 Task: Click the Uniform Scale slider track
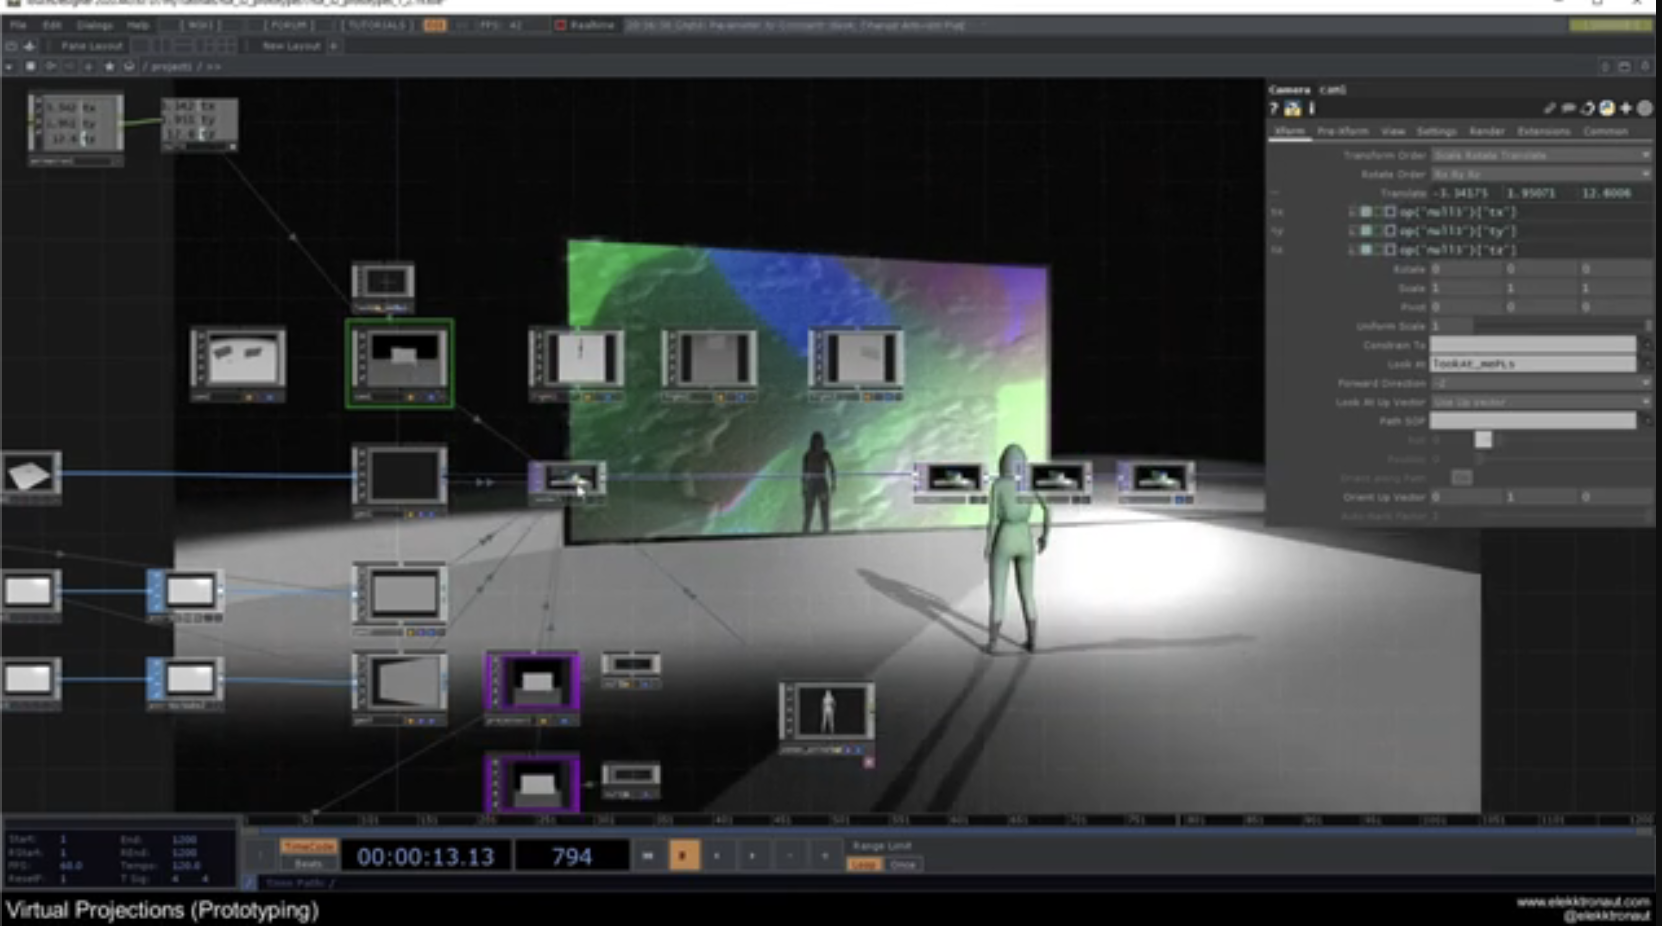(x=1563, y=326)
